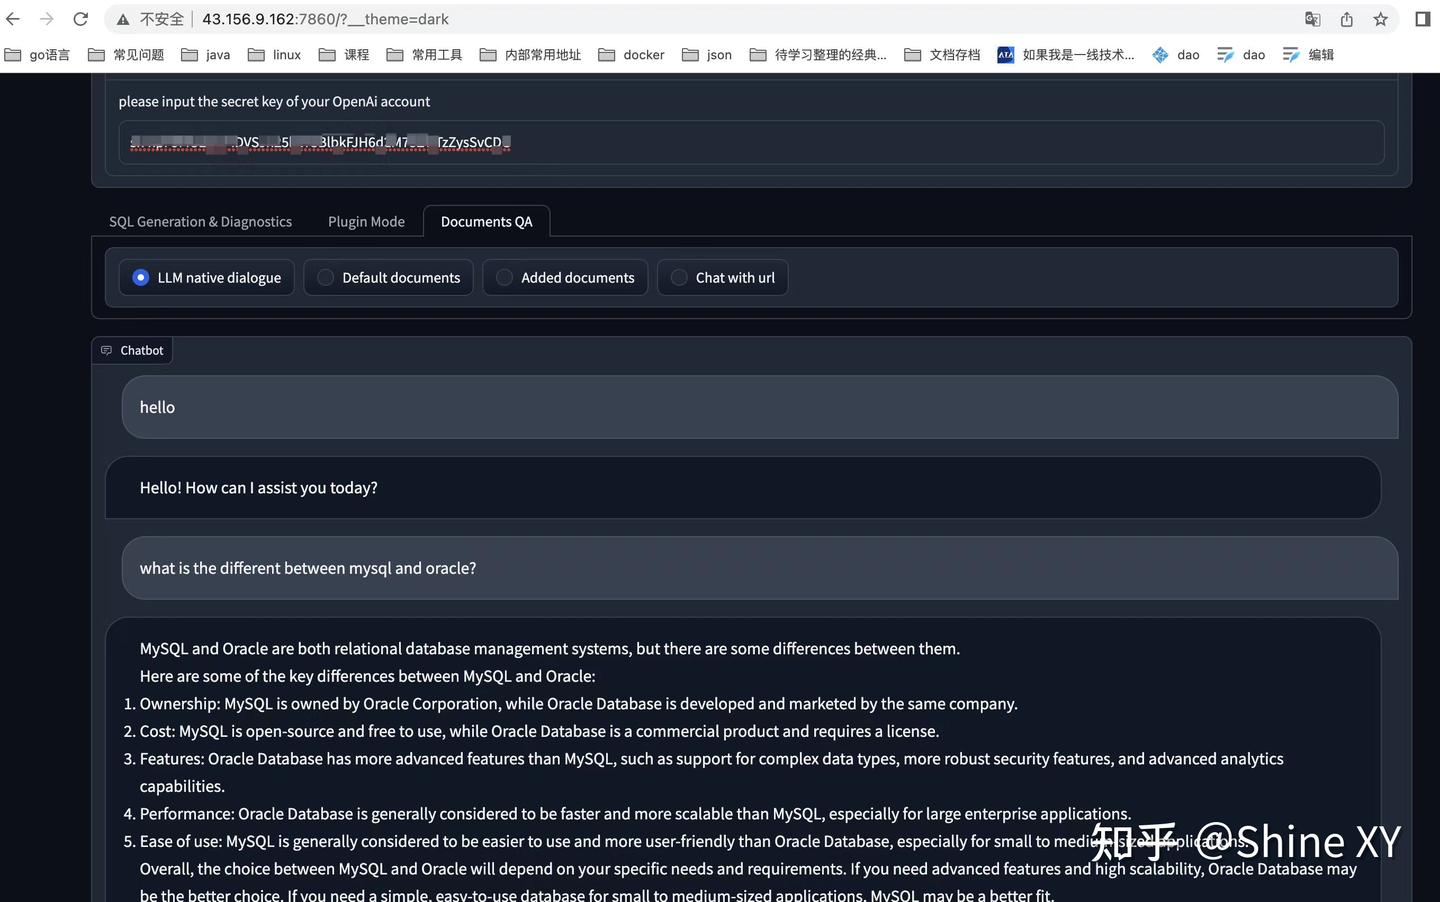Click the mysql and oracle question message
Screen dimensions: 1440x902
[760, 568]
